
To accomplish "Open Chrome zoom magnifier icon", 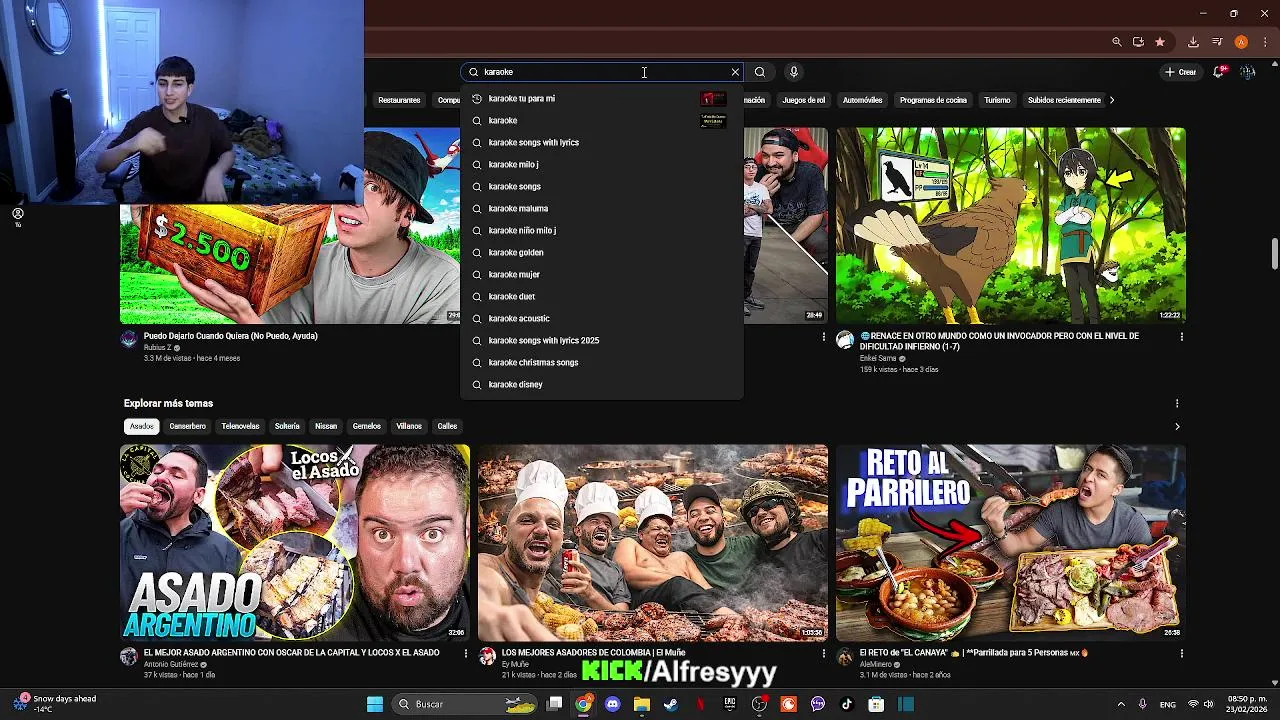I will click(1117, 42).
